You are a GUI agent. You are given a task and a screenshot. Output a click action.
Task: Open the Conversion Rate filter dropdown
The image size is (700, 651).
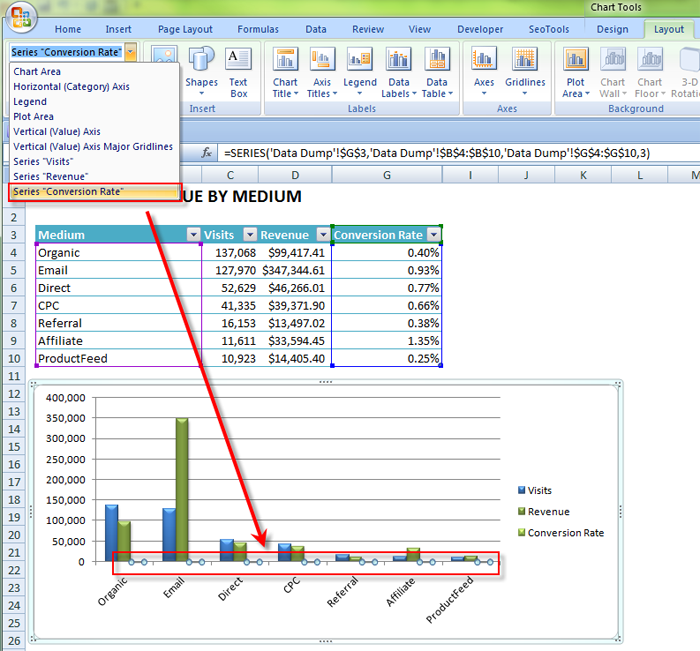(x=433, y=234)
